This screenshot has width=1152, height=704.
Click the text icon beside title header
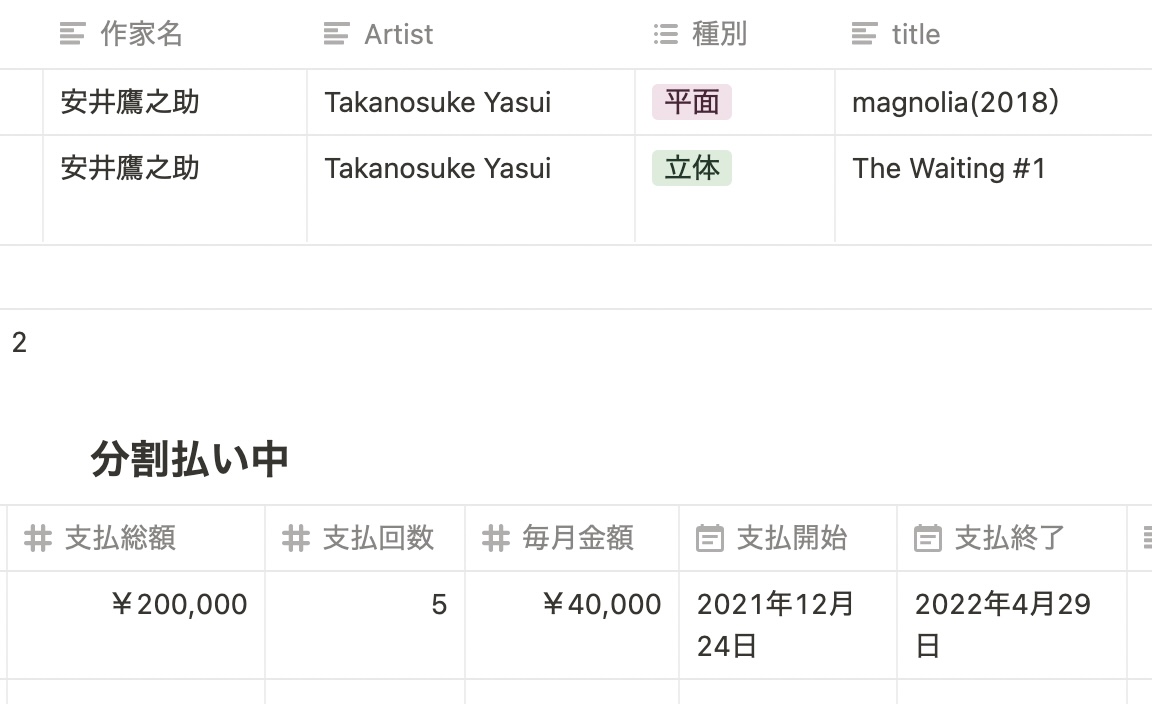864,34
